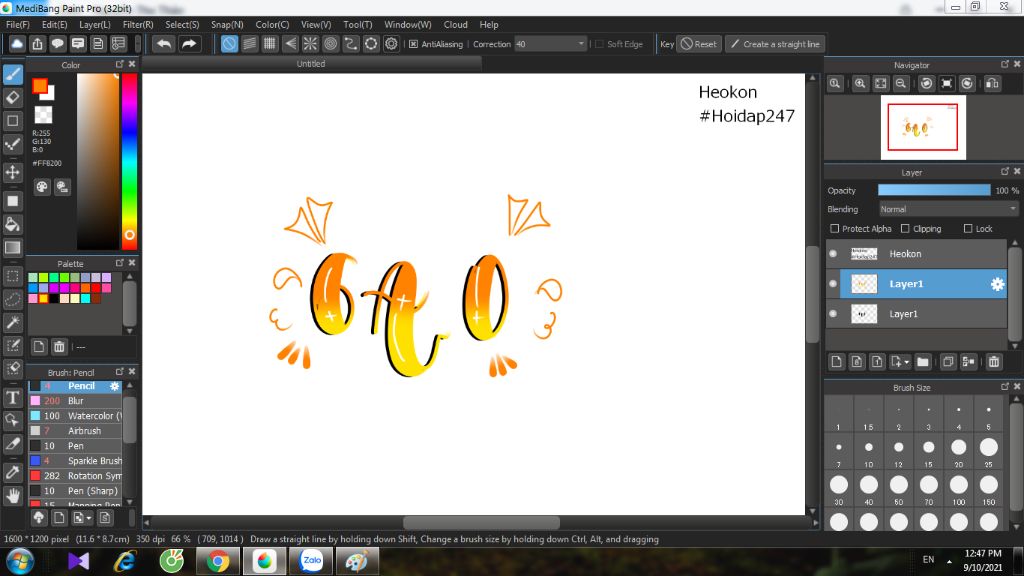Enable crisscross grid snap
This screenshot has width=1024, height=576.
point(270,44)
